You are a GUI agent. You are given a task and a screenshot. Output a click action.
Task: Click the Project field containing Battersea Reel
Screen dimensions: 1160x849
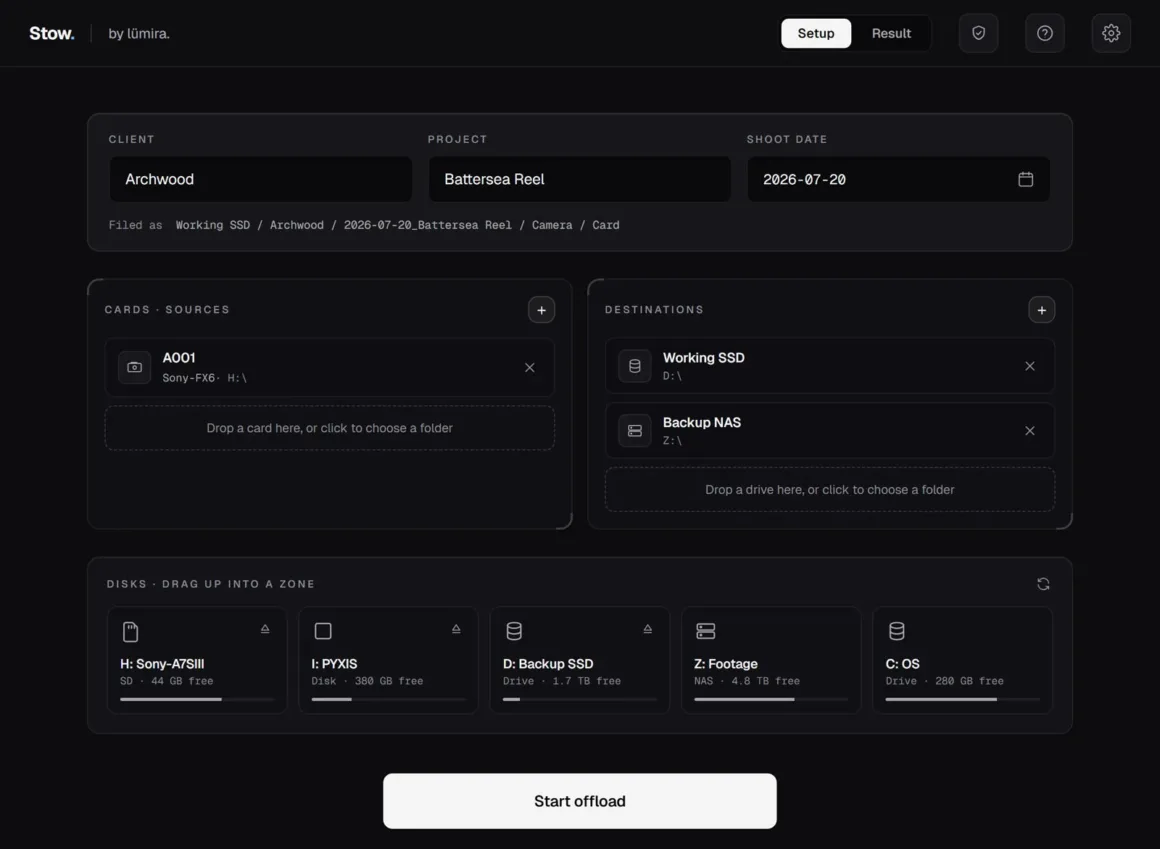pyautogui.click(x=580, y=180)
